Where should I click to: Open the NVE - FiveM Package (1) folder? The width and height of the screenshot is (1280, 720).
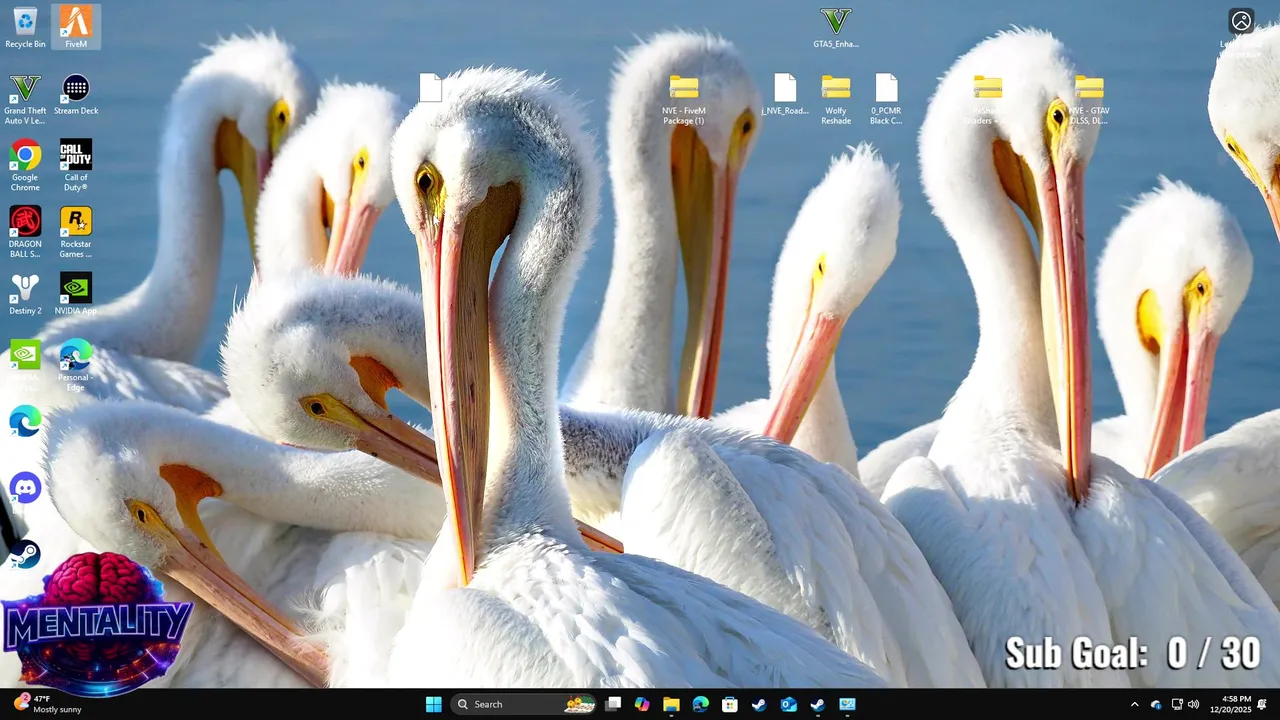tap(684, 99)
